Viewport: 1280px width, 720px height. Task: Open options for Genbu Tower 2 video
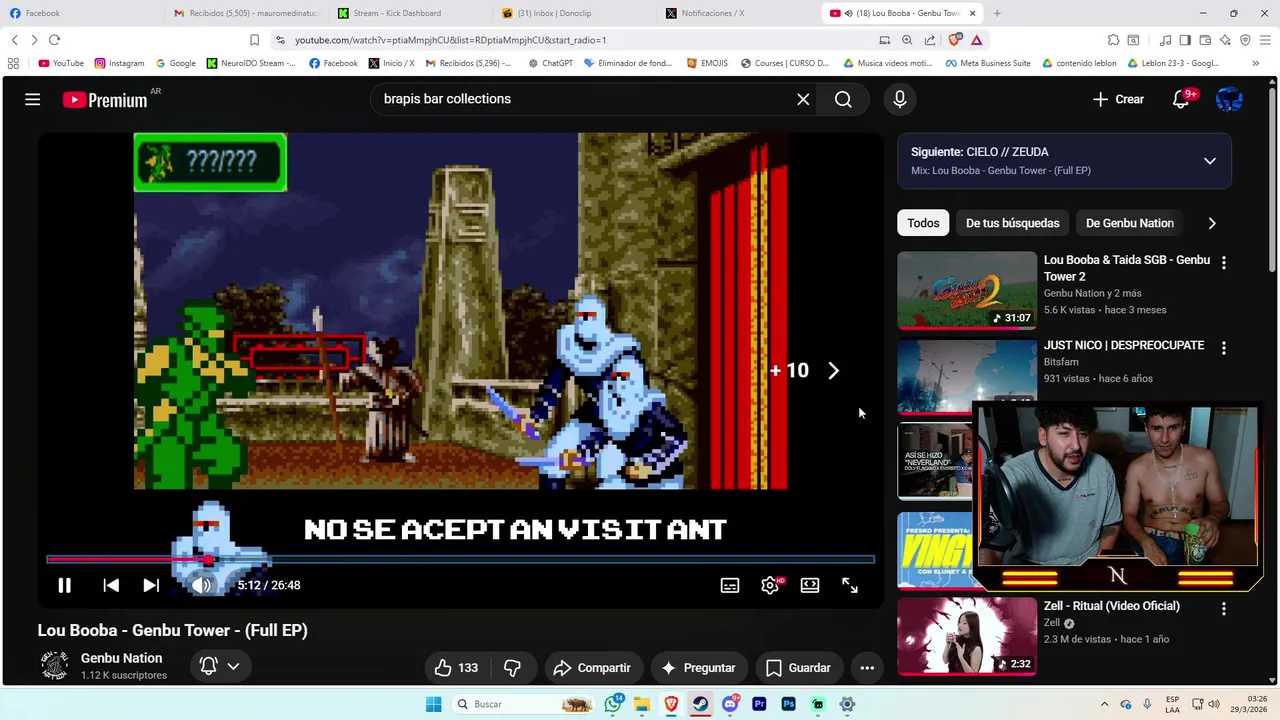[1223, 263]
